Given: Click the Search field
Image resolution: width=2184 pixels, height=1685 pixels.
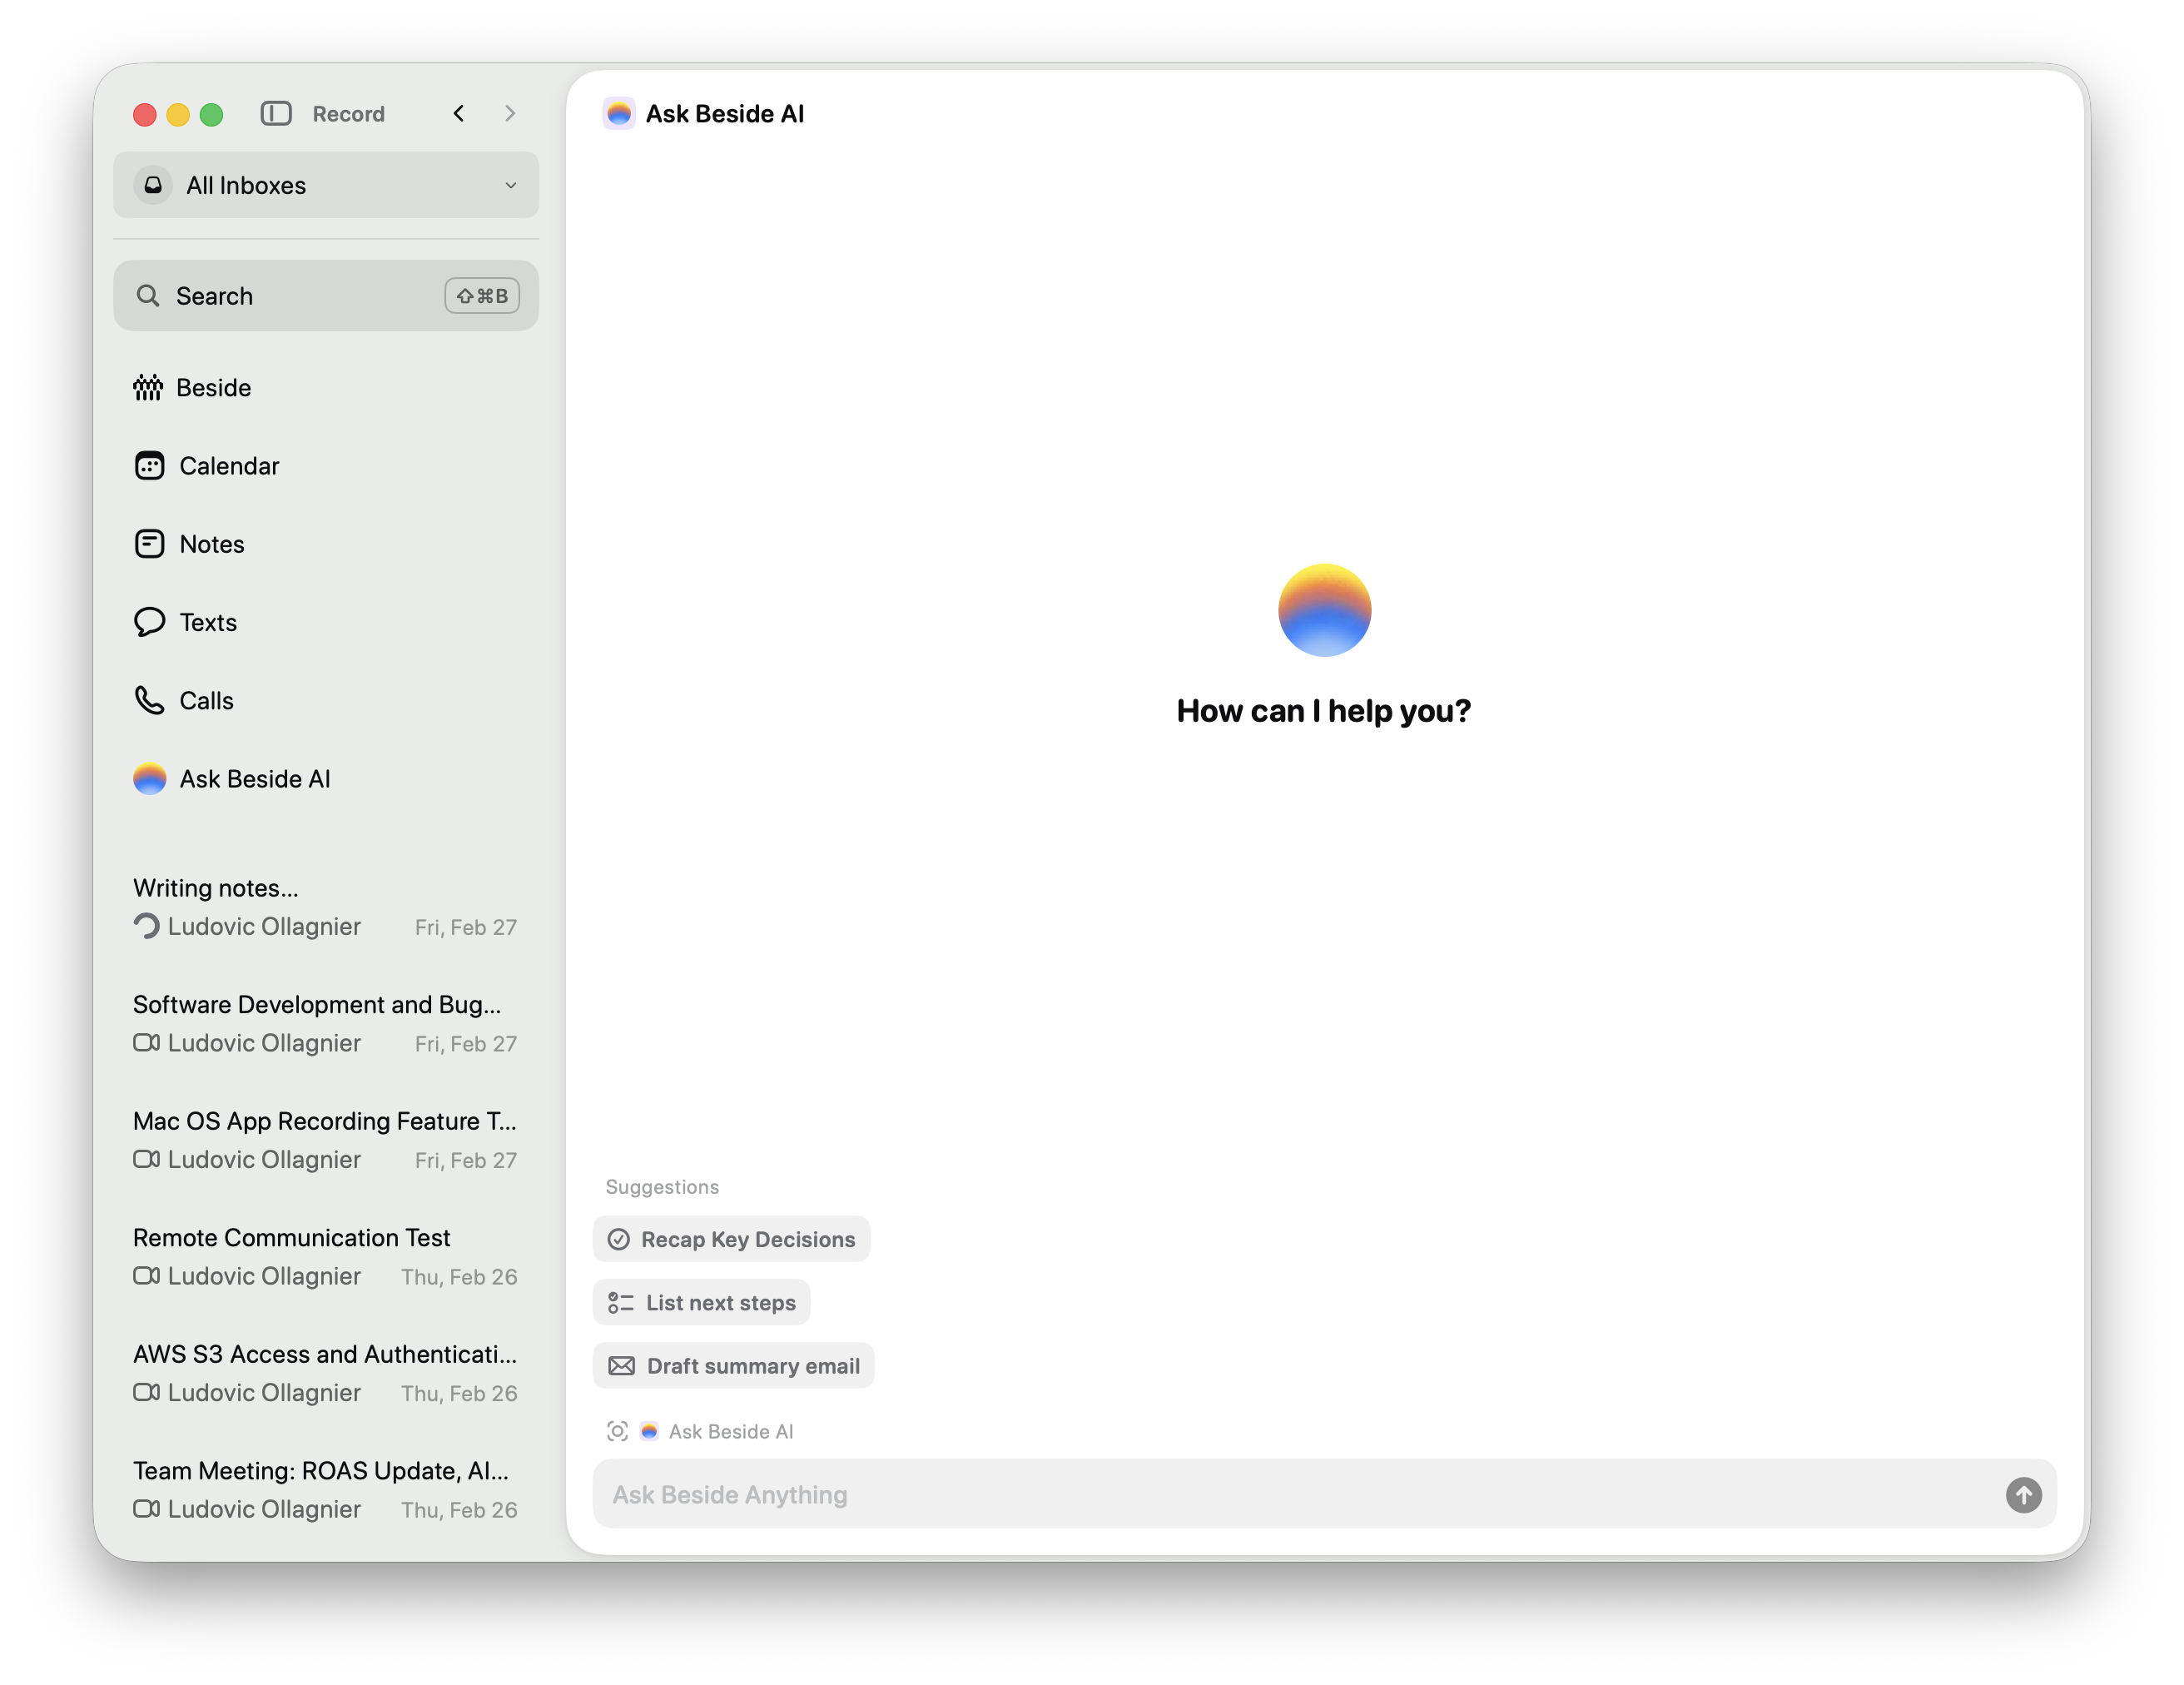Looking at the screenshot, I should coord(326,296).
